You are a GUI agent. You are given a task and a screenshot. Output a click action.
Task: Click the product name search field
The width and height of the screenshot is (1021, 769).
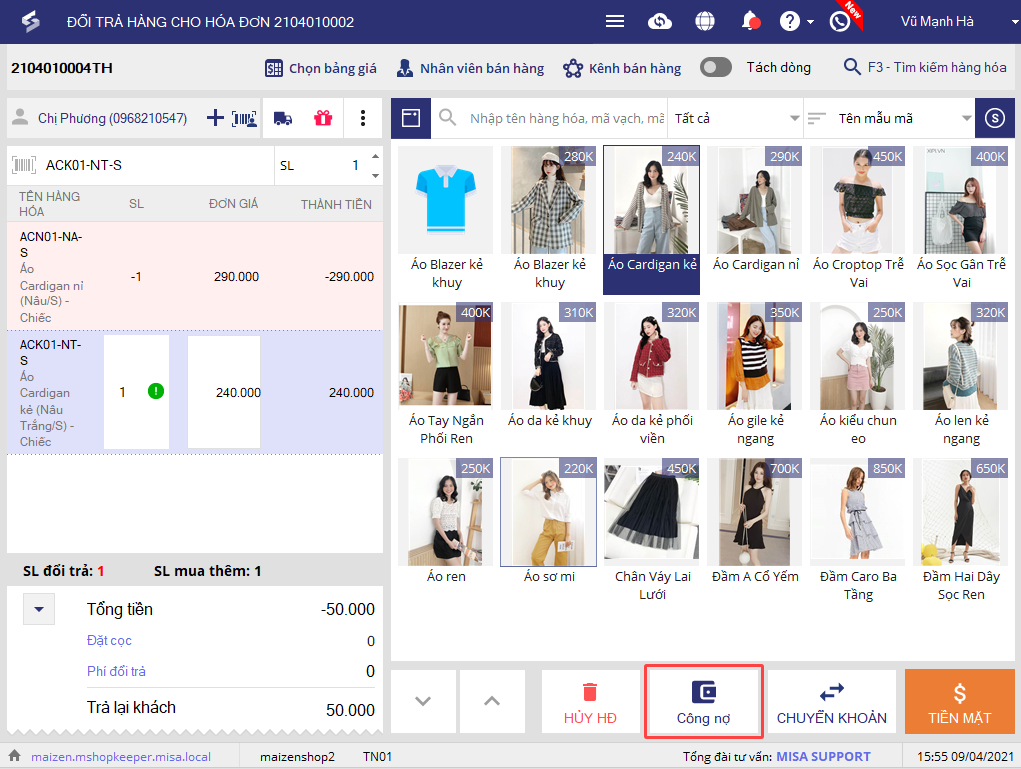[565, 118]
